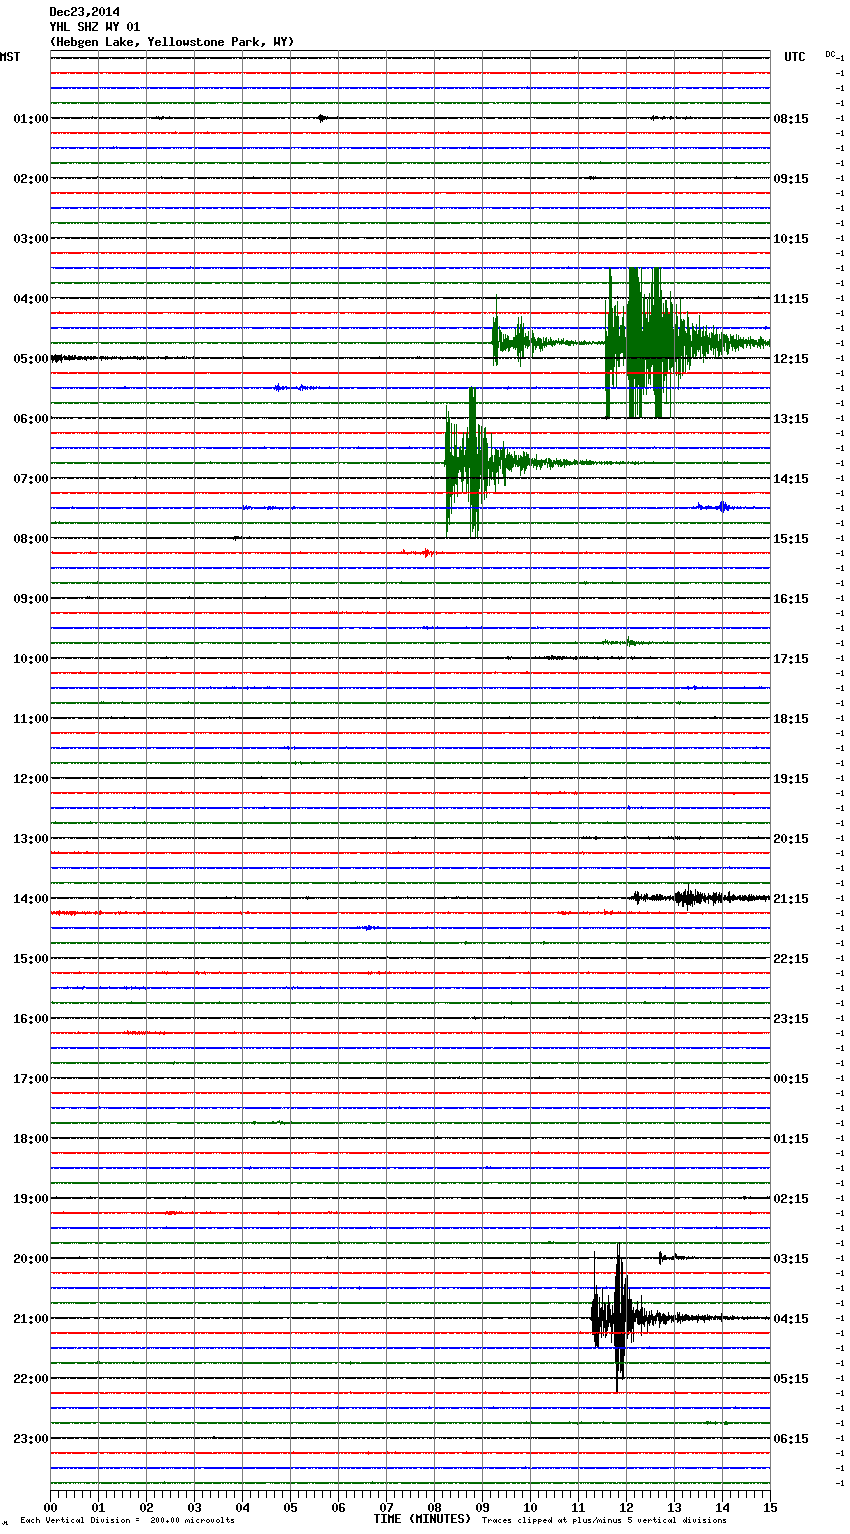The width and height of the screenshot is (850, 1534).
Task: Click the '08' minute tick on the x-axis
Action: point(434,1507)
